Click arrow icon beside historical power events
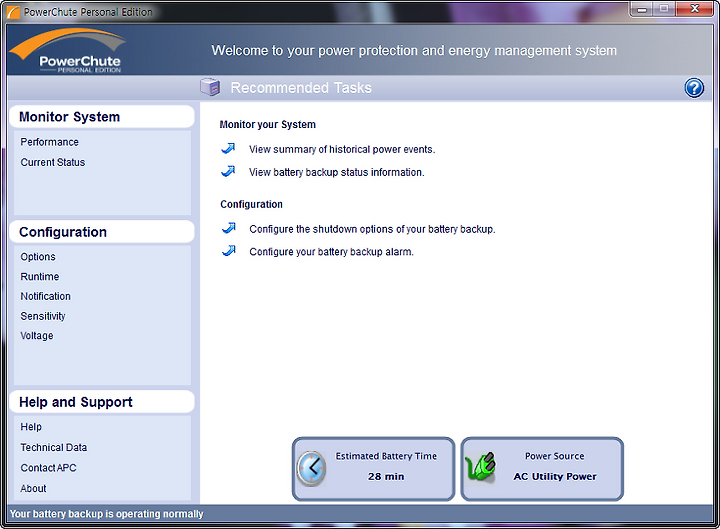 [x=228, y=148]
